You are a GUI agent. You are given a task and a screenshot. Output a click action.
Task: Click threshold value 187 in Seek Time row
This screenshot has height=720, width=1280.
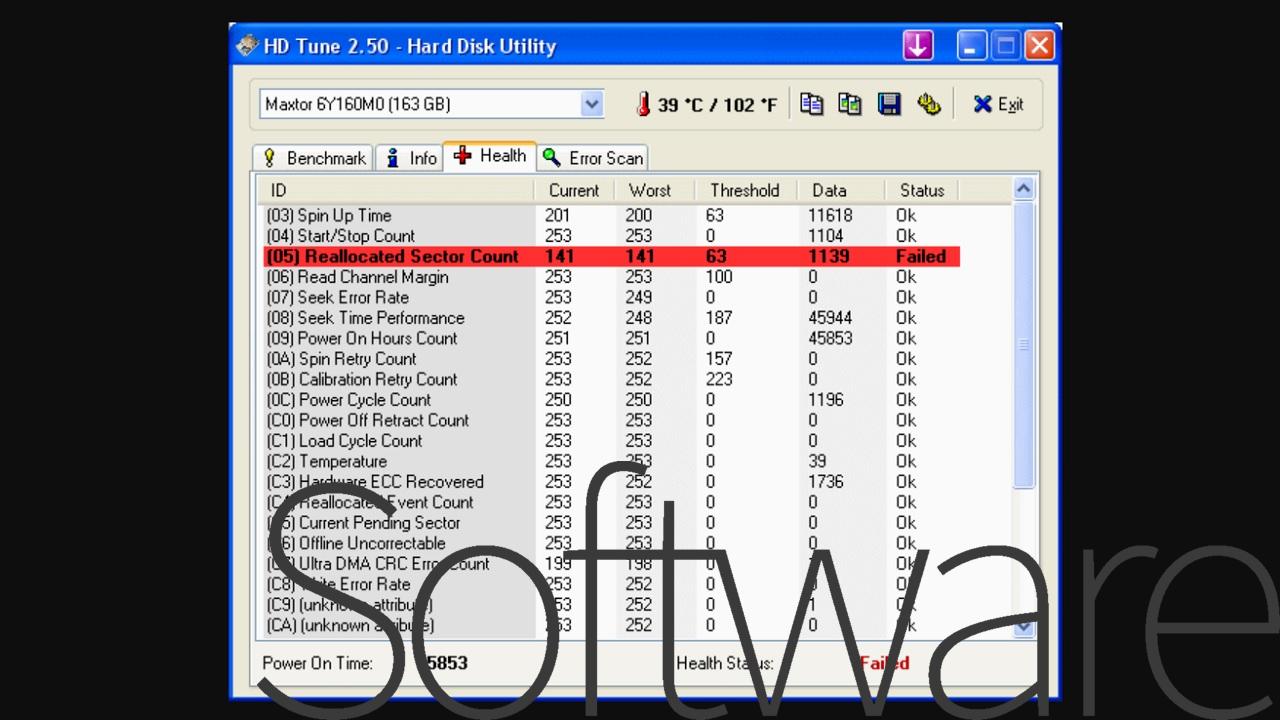pyautogui.click(x=718, y=318)
